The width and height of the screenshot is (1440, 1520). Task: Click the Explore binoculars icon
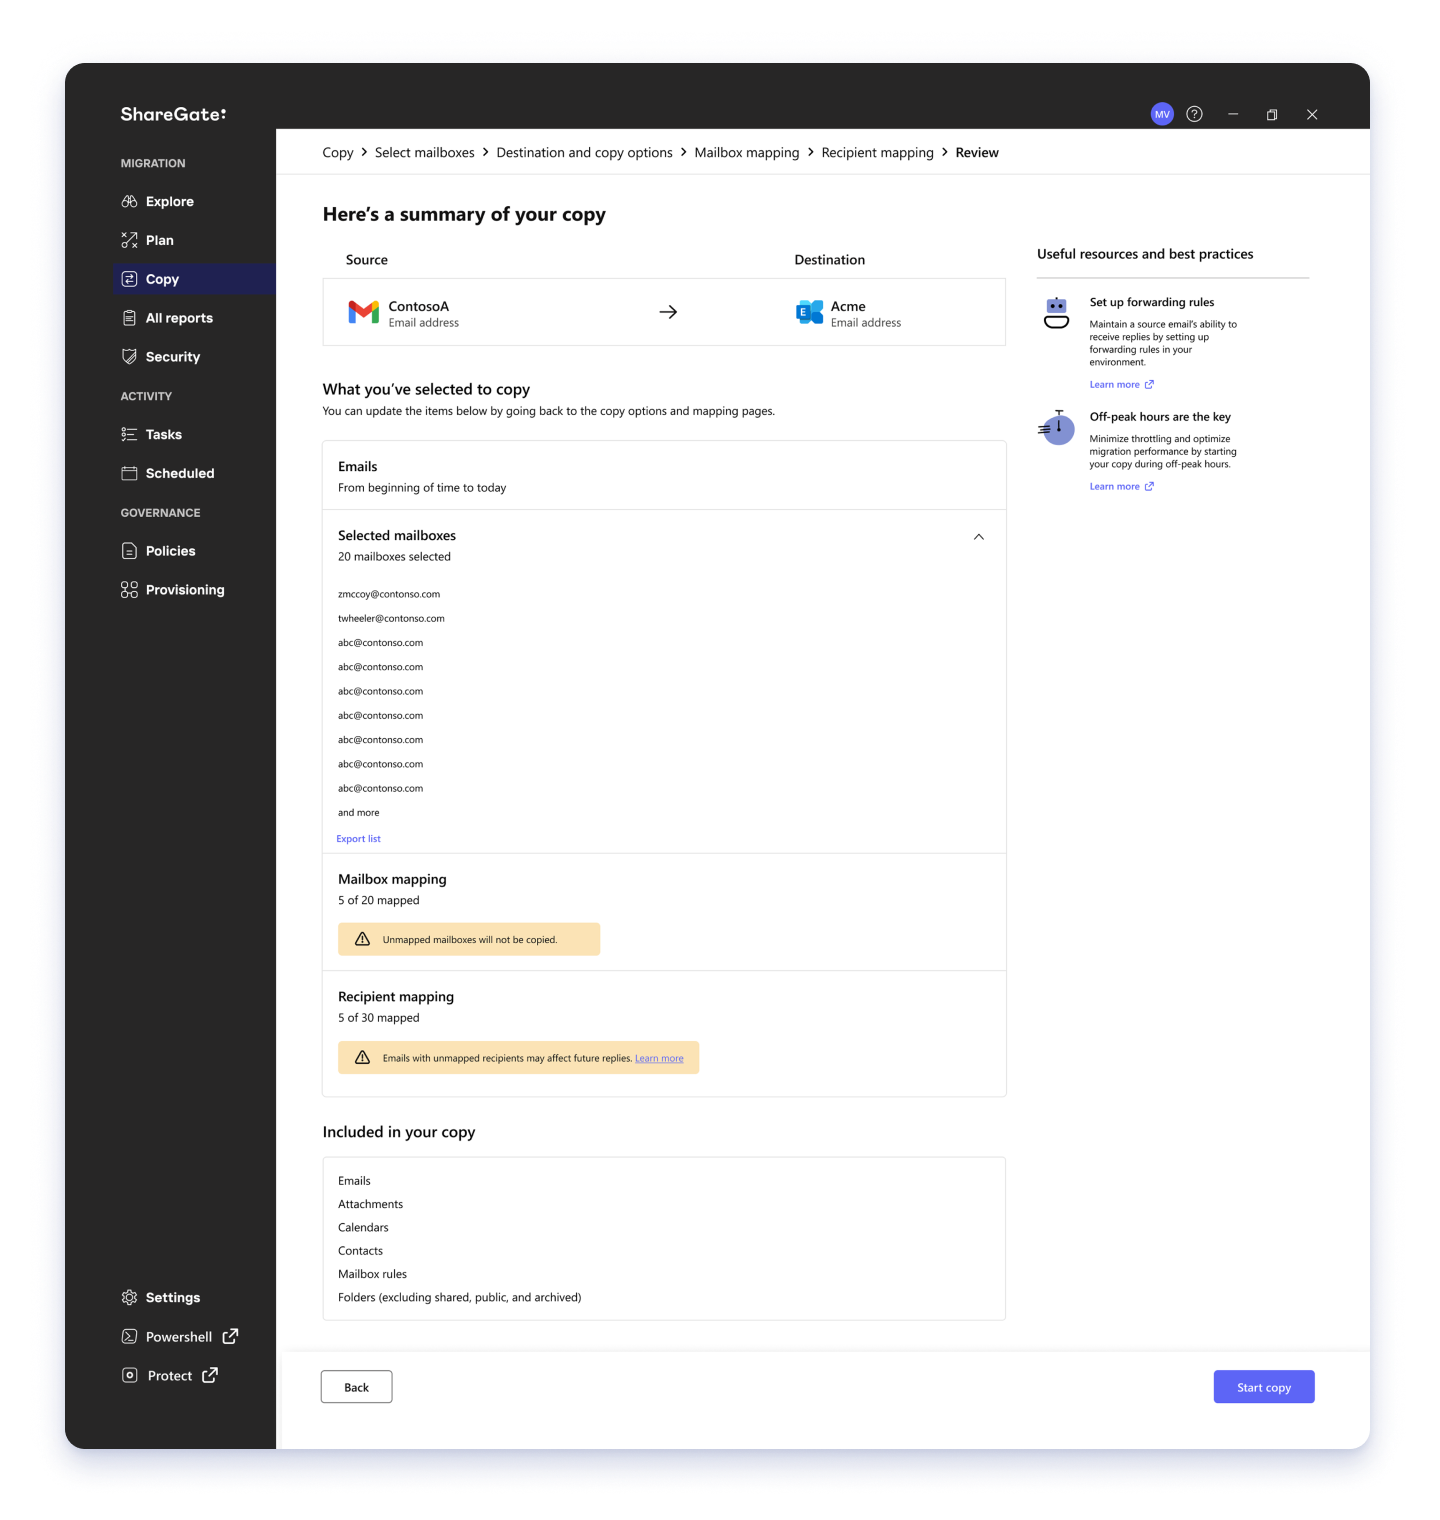coord(129,201)
